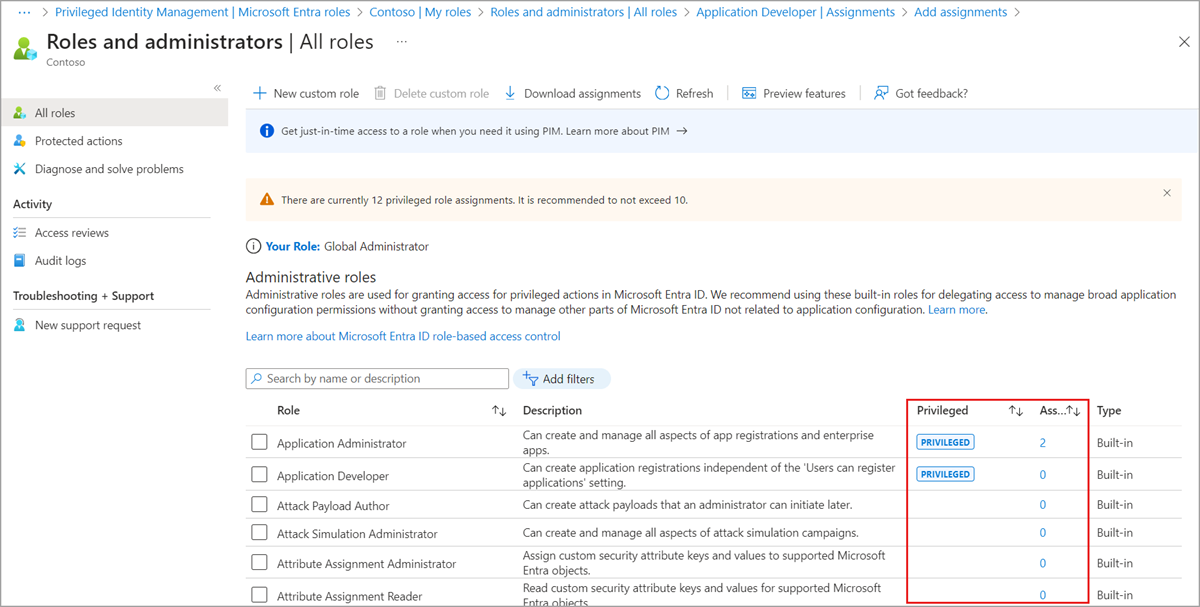
Task: Click the Download assignments arrow icon
Action: (510, 93)
